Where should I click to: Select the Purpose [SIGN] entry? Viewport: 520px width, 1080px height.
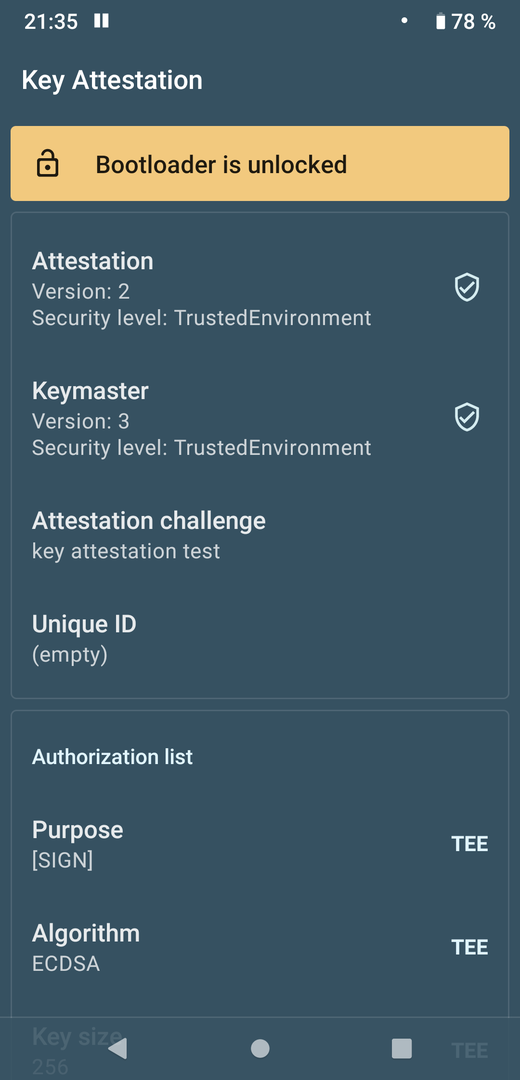[260, 844]
